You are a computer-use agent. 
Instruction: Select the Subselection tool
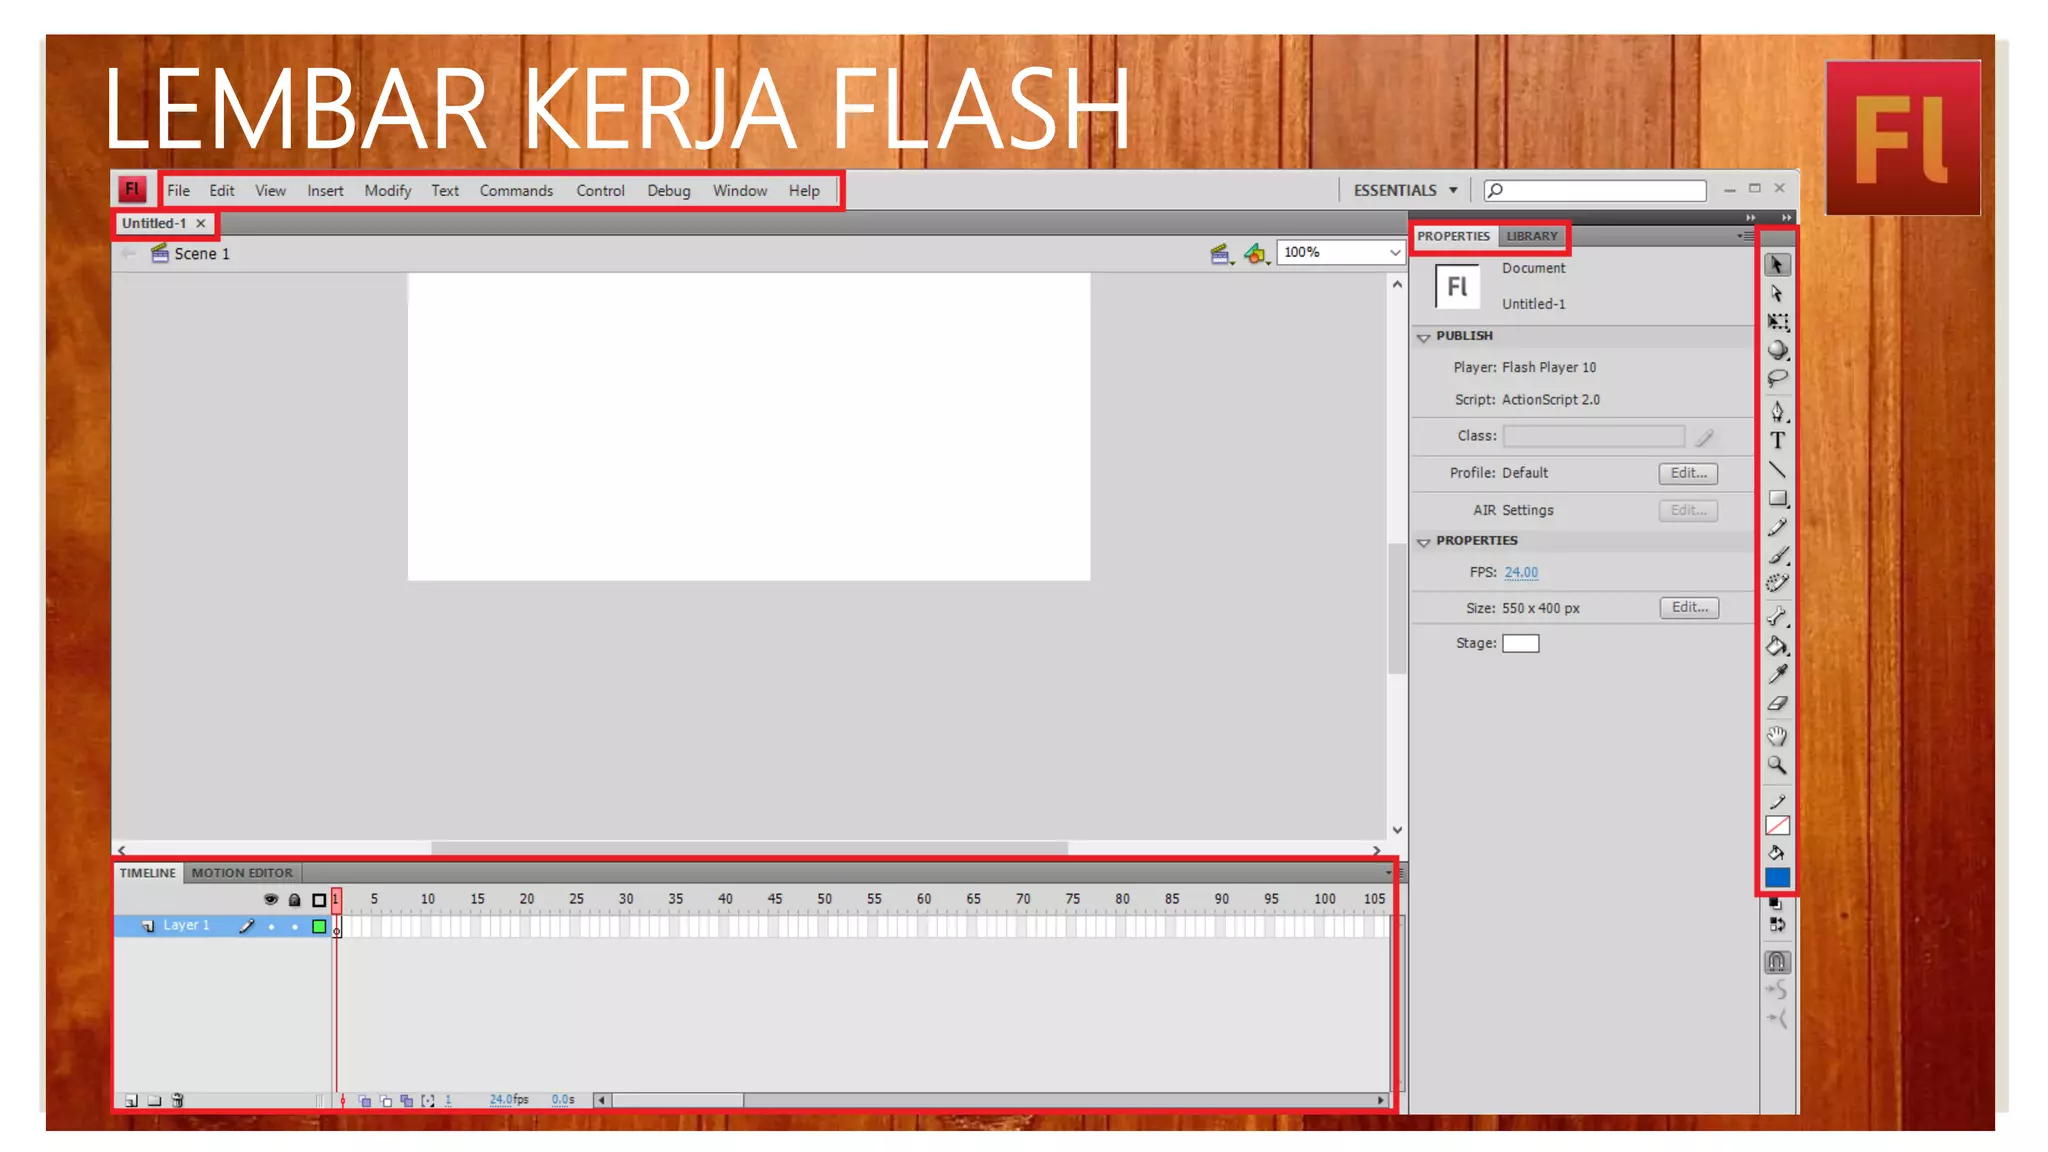click(x=1777, y=294)
